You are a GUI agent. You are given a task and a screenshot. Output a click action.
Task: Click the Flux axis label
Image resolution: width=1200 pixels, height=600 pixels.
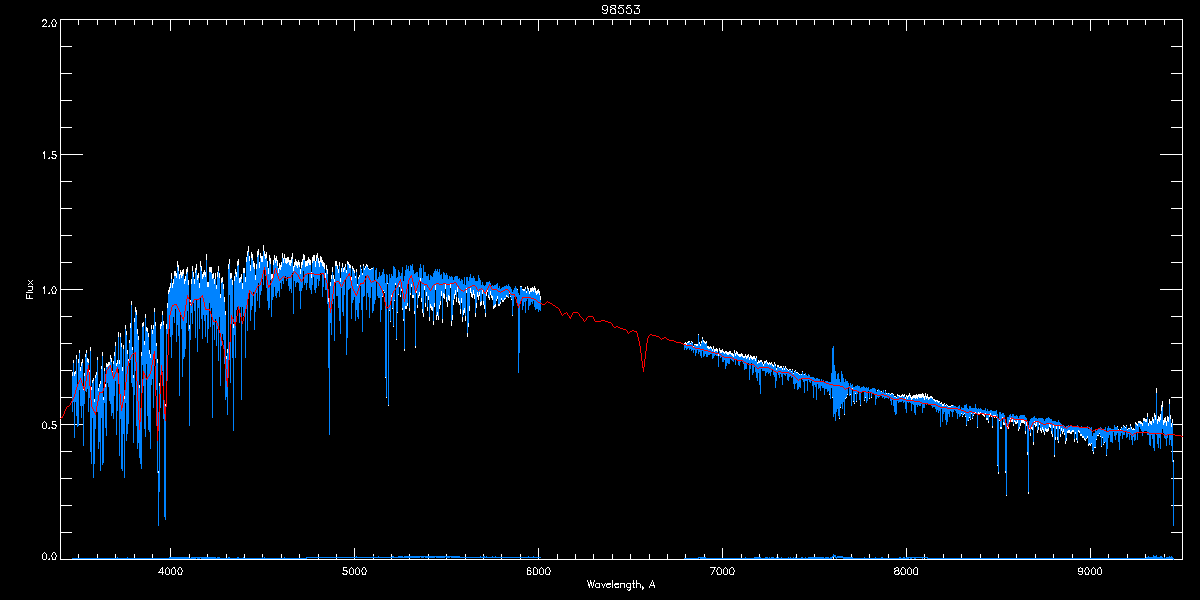click(29, 290)
